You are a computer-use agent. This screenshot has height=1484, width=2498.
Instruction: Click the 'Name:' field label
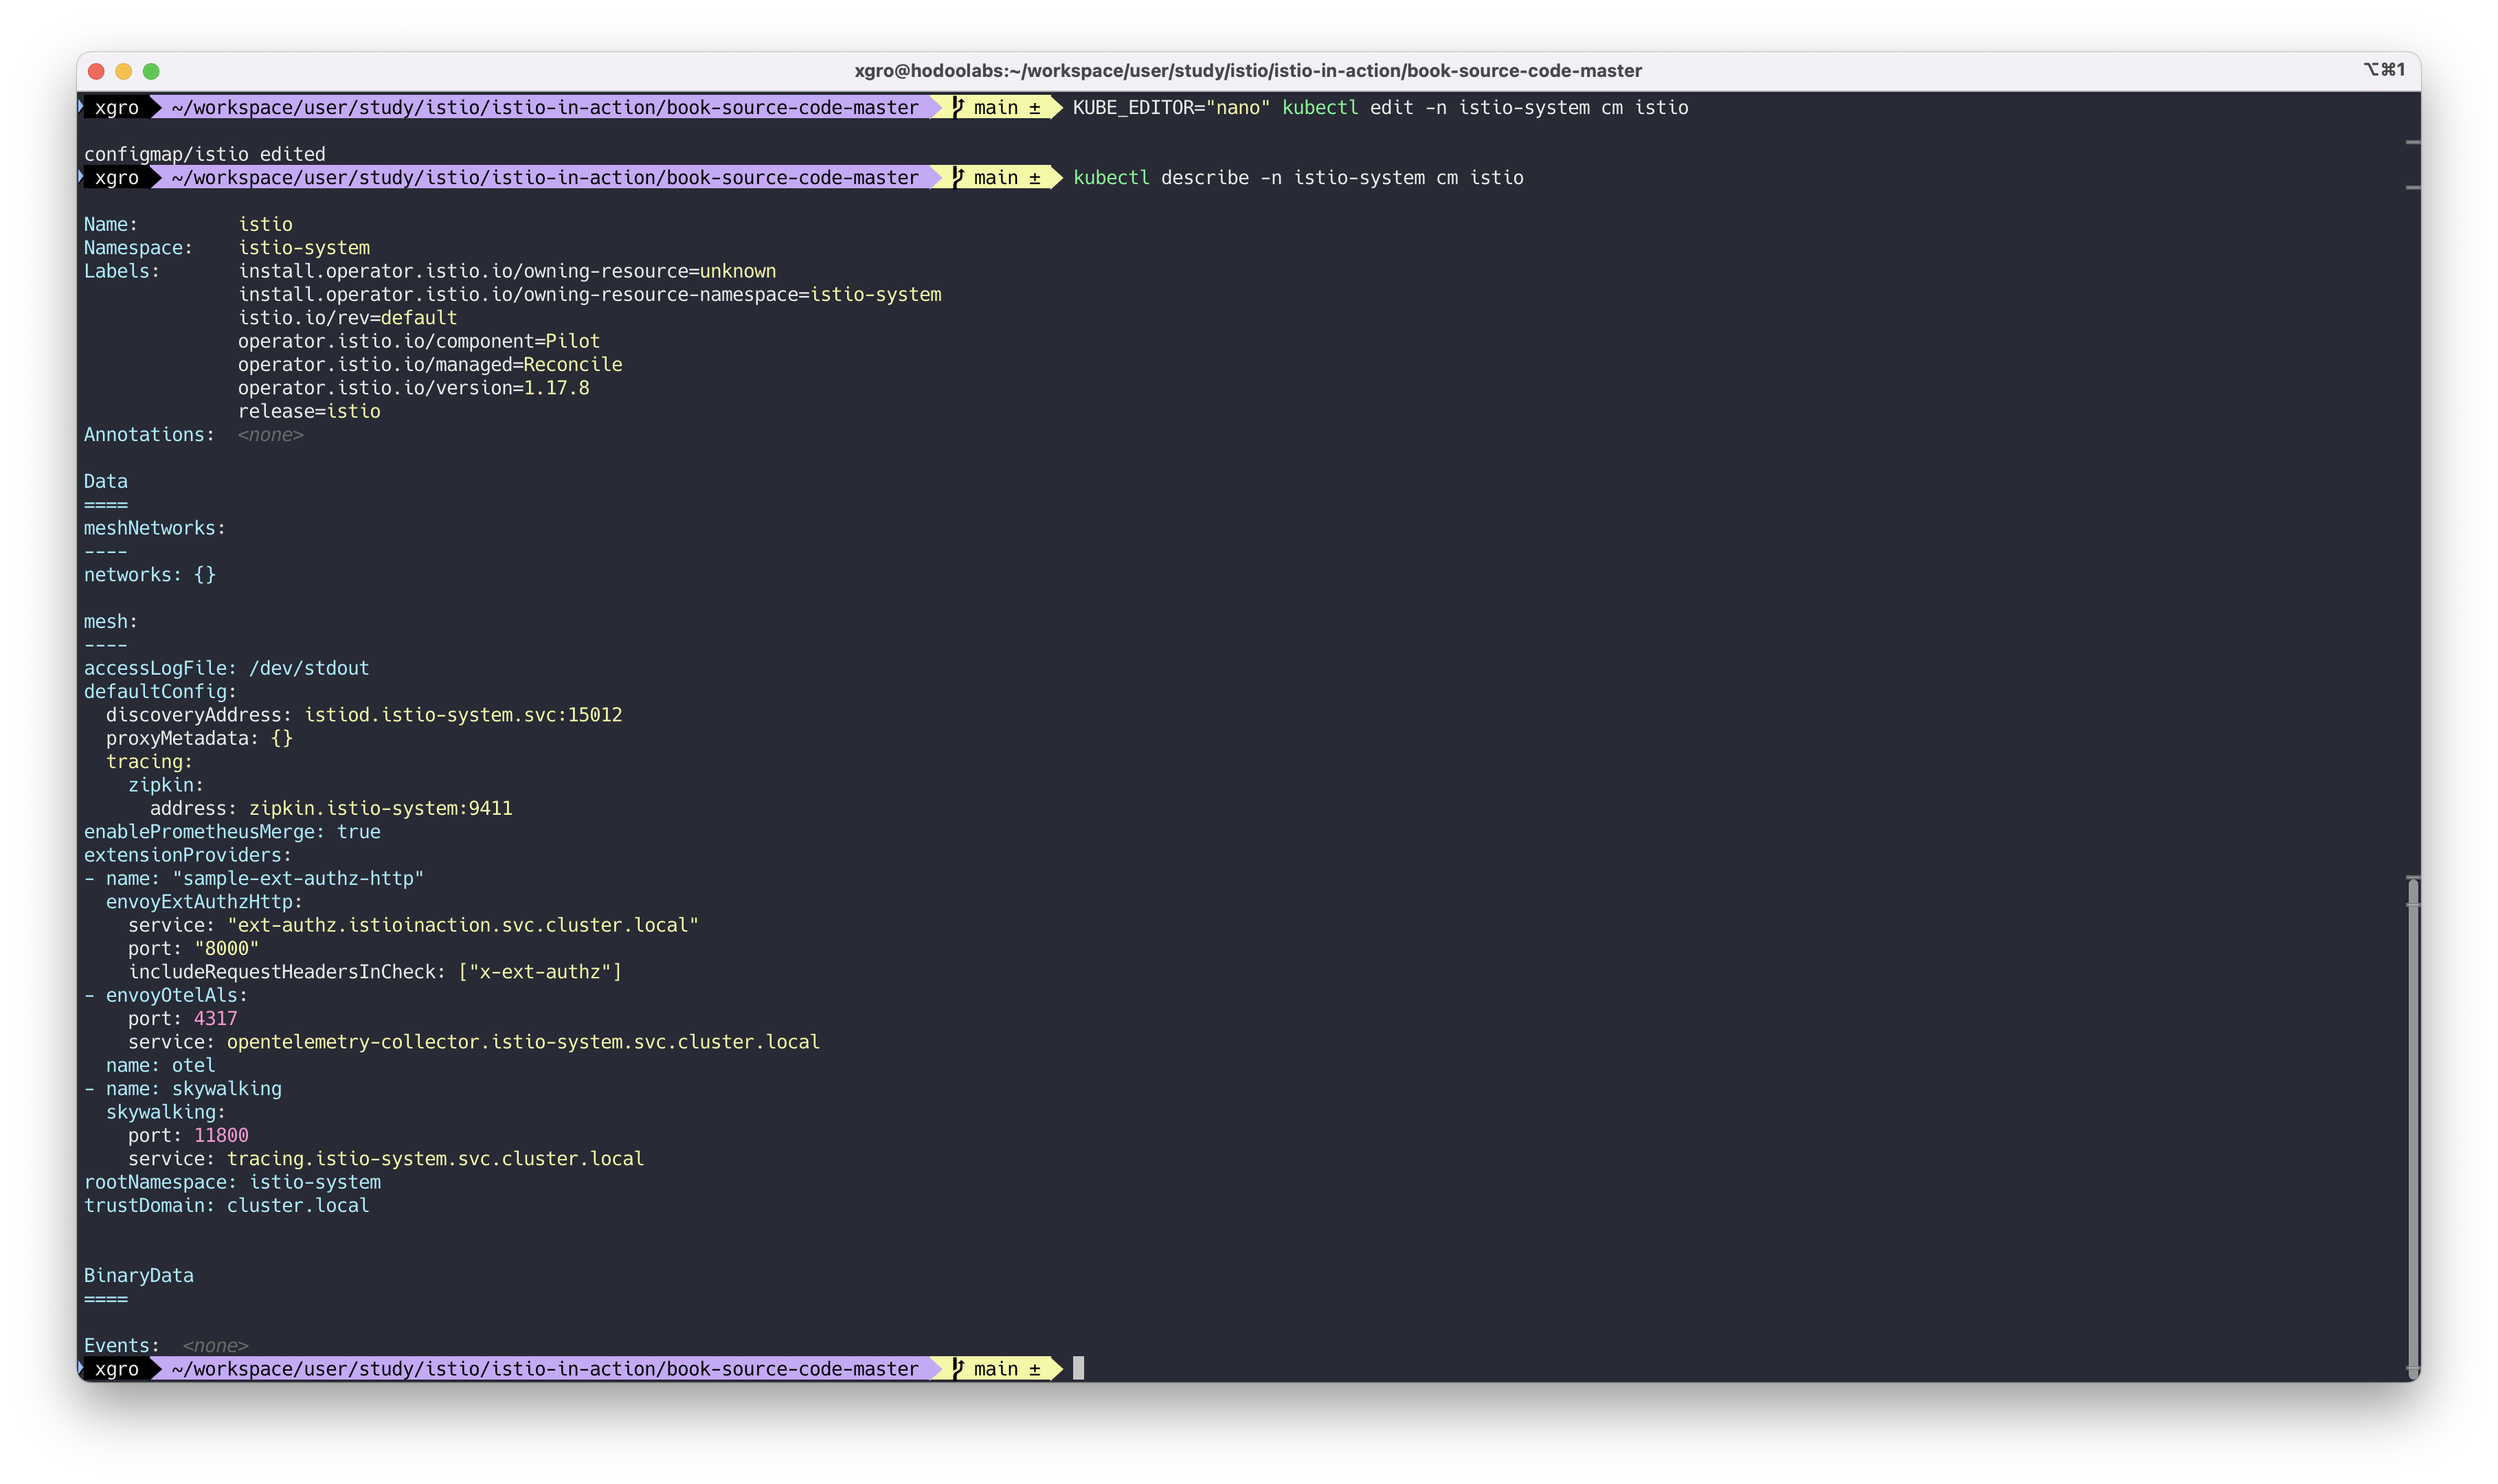111,224
